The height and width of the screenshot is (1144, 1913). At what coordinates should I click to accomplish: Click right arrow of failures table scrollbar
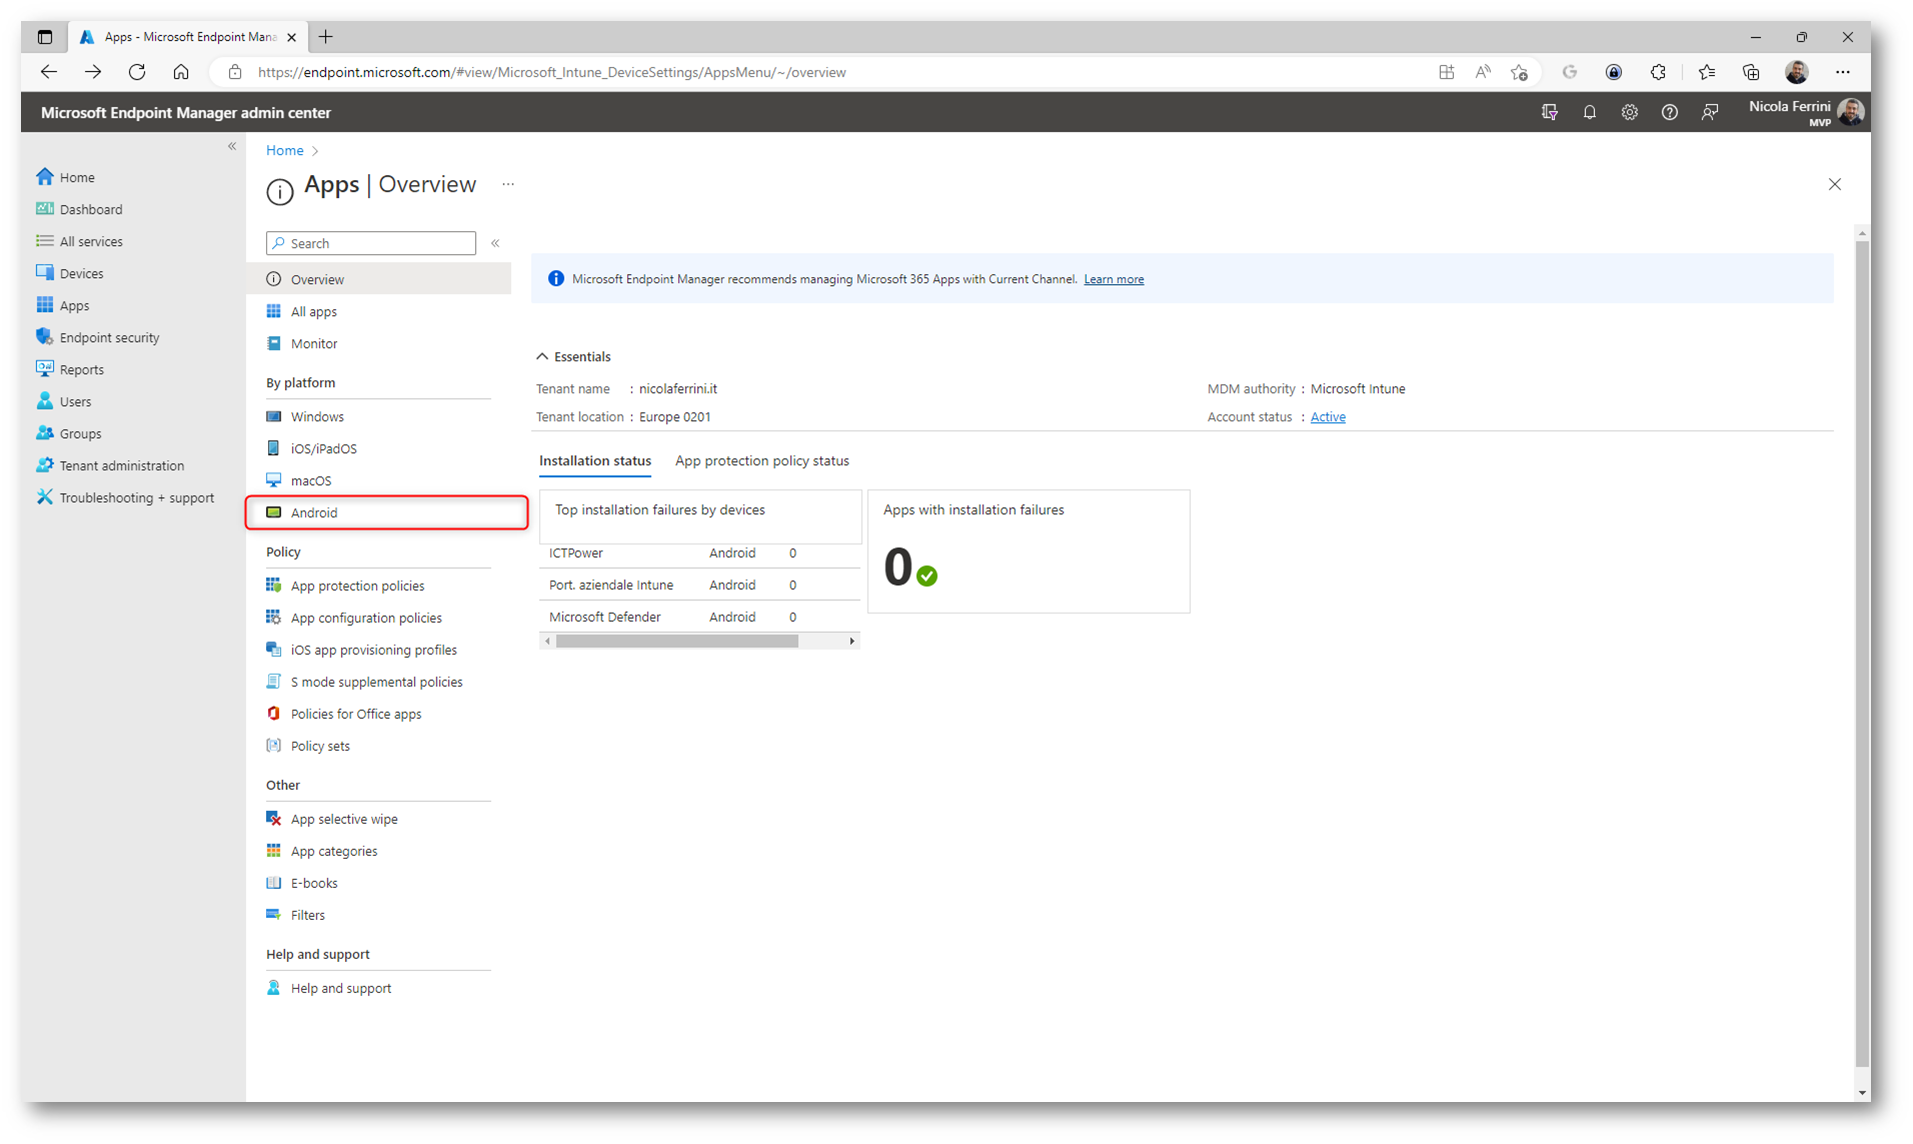(852, 641)
